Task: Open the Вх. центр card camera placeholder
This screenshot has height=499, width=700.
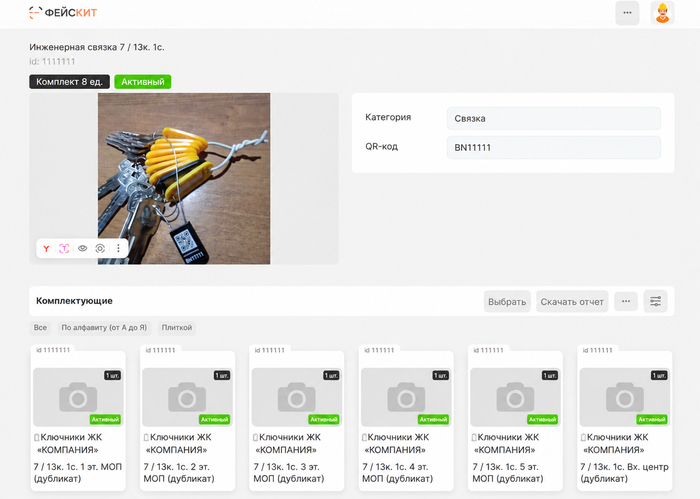Action: pyautogui.click(x=624, y=397)
